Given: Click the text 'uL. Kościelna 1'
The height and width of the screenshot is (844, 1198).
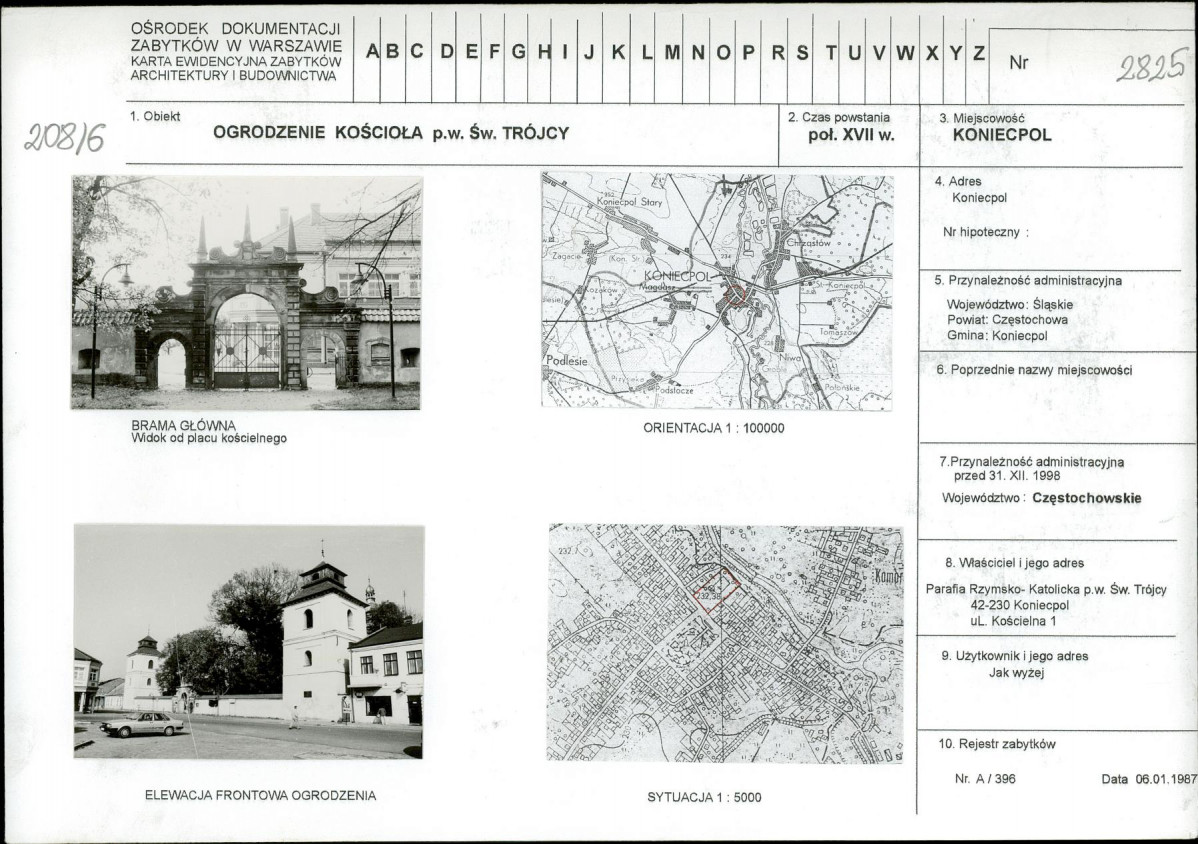Looking at the screenshot, I should click(x=1014, y=621).
